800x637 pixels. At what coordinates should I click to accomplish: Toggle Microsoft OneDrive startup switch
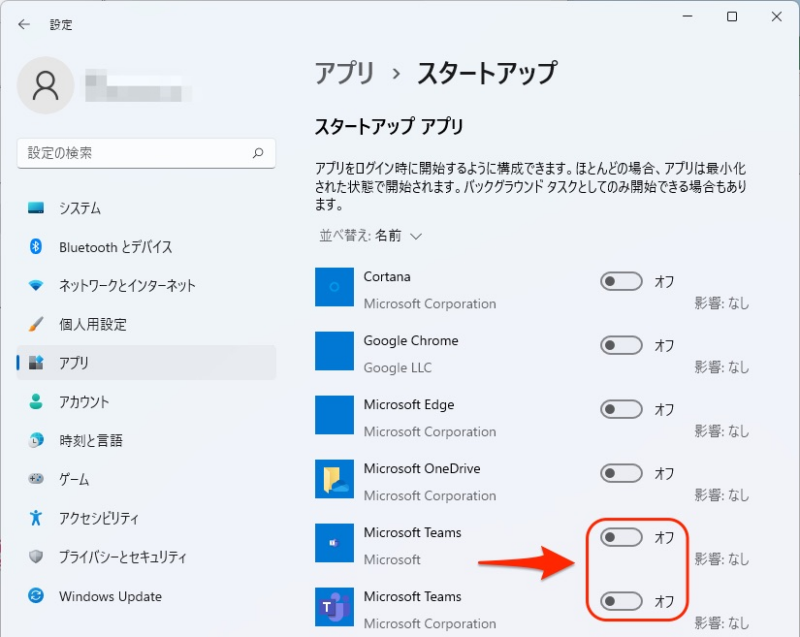click(x=621, y=473)
